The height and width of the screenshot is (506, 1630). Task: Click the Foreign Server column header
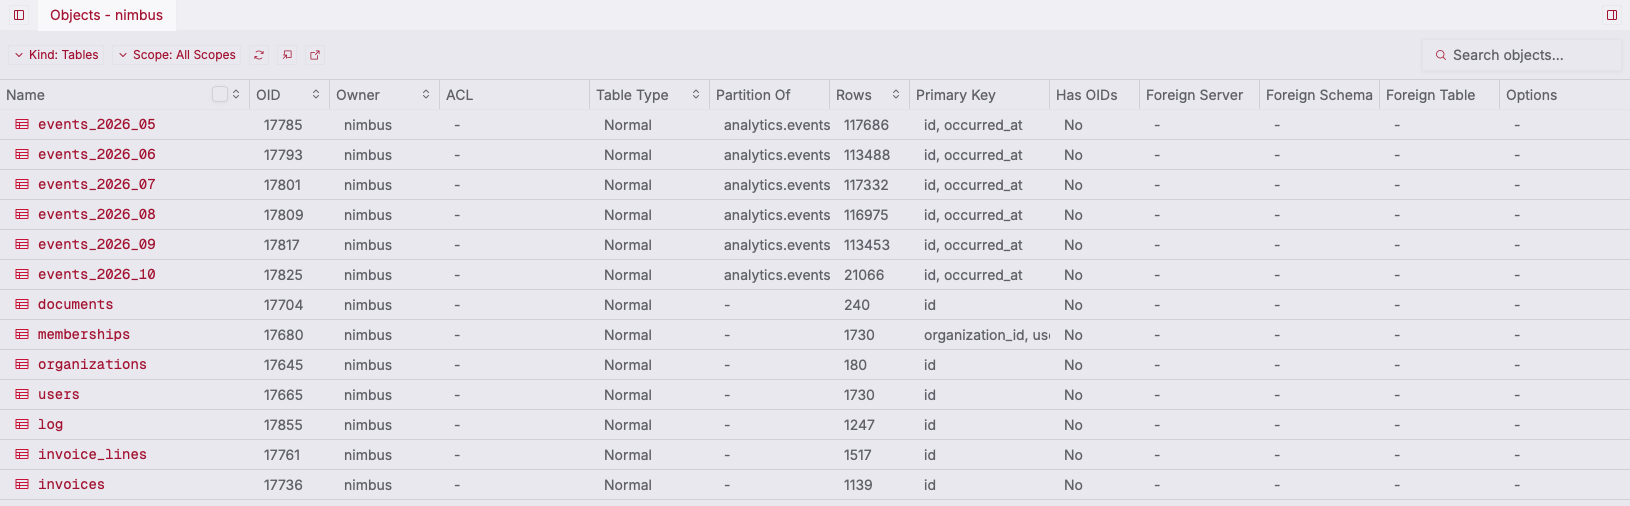point(1199,95)
